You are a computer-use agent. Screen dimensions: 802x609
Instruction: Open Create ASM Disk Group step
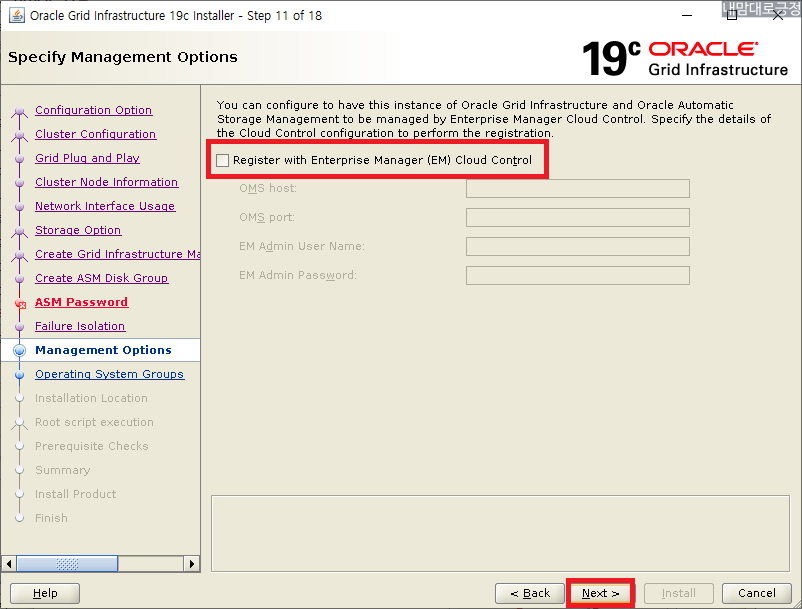[x=102, y=278]
